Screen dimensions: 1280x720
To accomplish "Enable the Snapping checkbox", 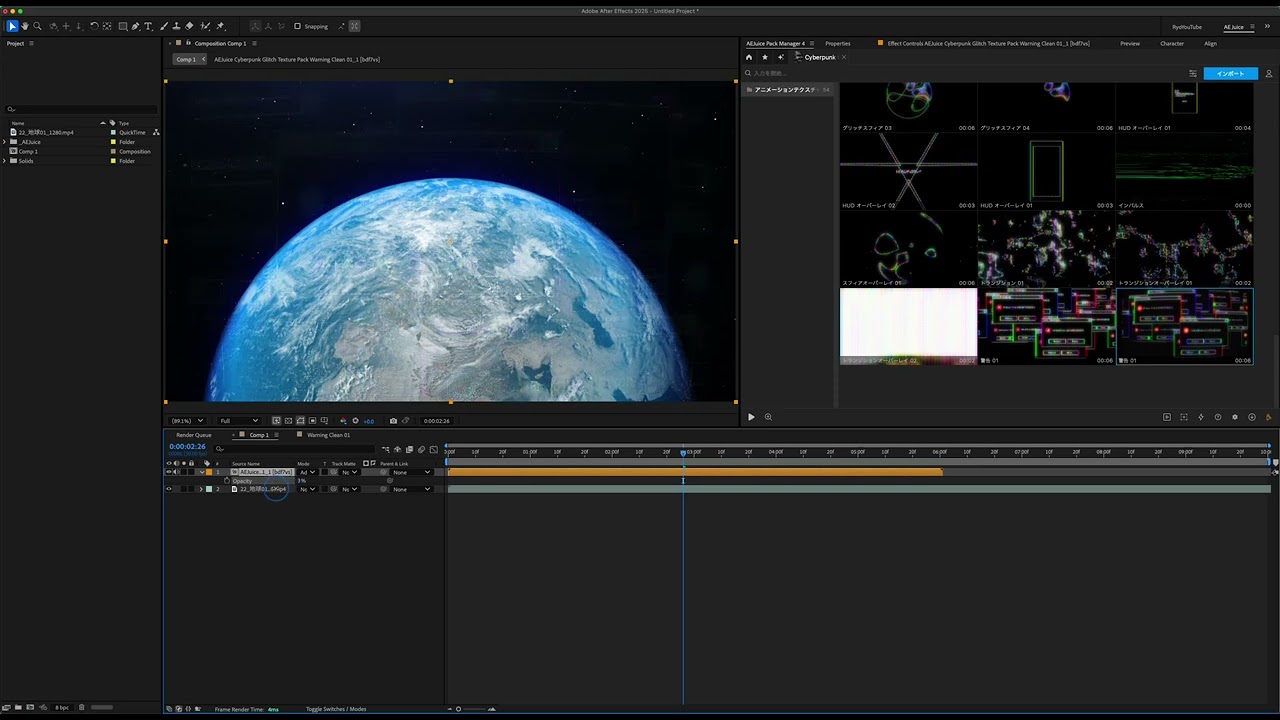I will 297,26.
